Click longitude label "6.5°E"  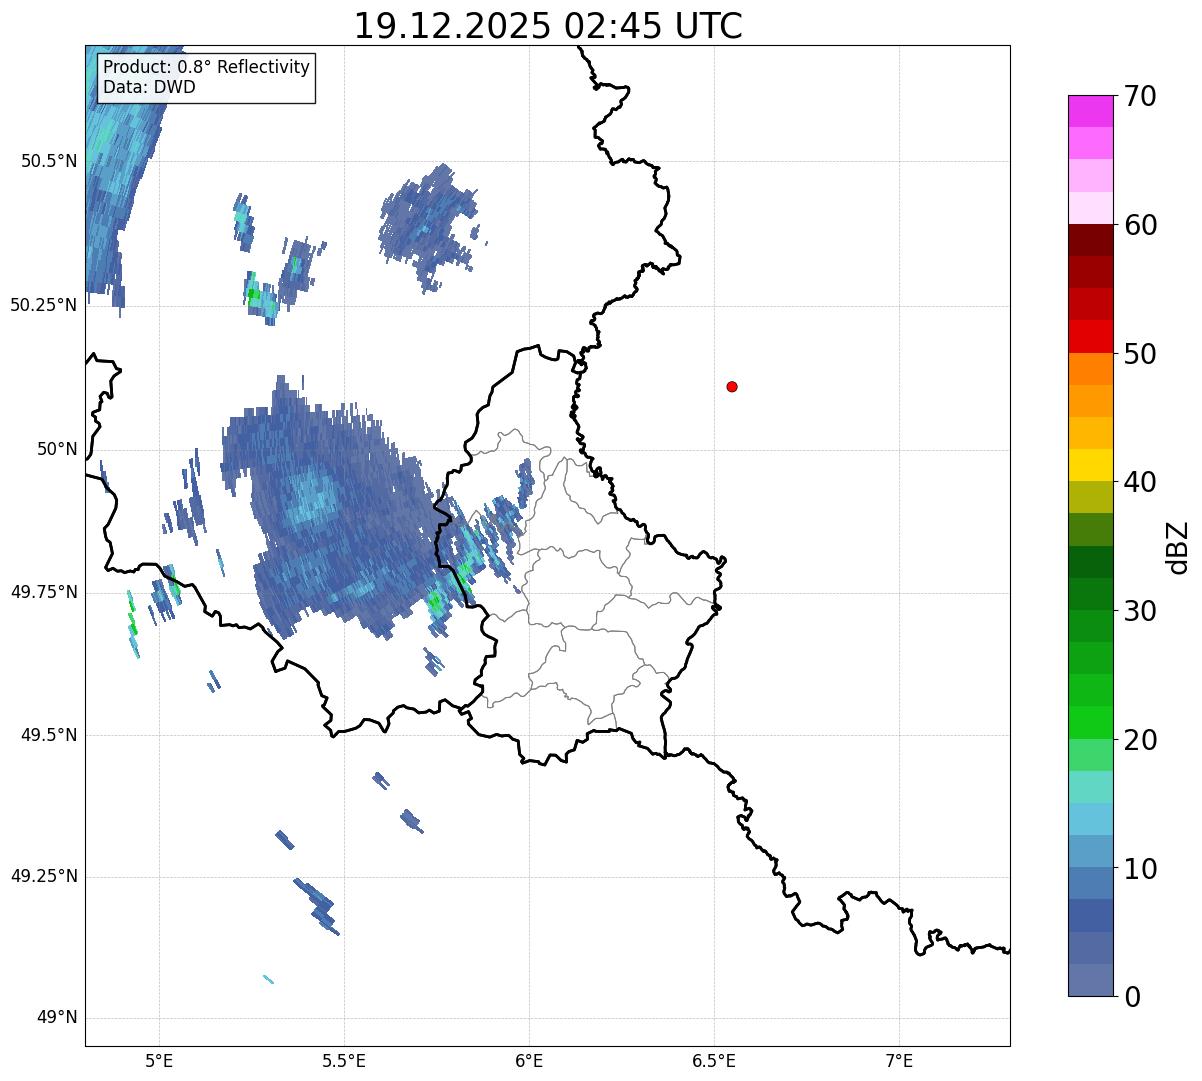point(714,1060)
